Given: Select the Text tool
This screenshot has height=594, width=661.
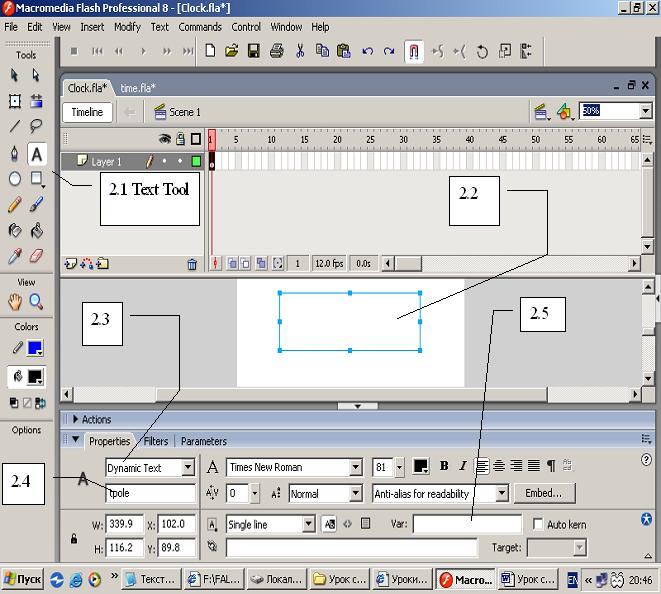Looking at the screenshot, I should [x=37, y=154].
